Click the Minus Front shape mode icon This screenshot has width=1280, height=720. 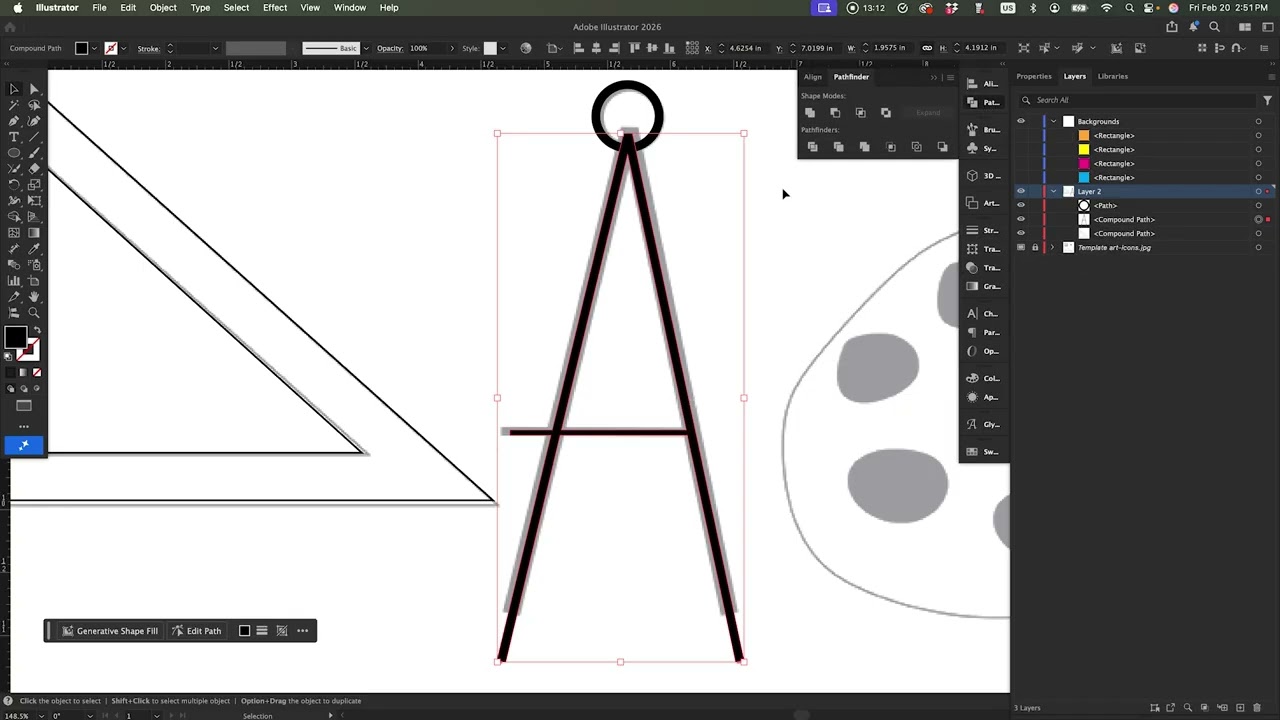835,113
